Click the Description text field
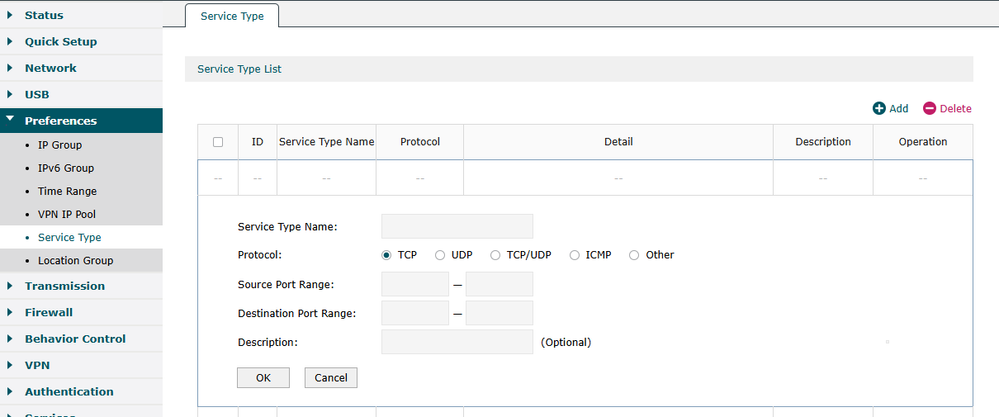Image resolution: width=999 pixels, height=417 pixels. point(457,342)
